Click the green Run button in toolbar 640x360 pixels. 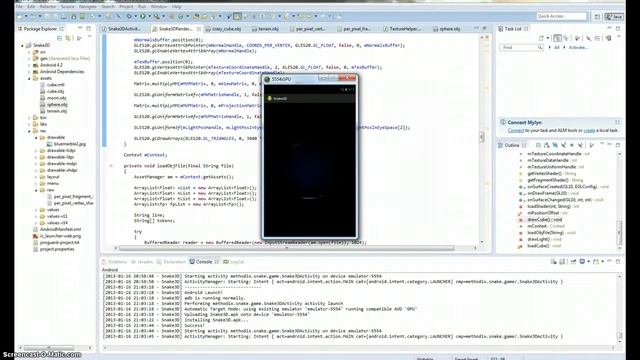[x=142, y=16]
